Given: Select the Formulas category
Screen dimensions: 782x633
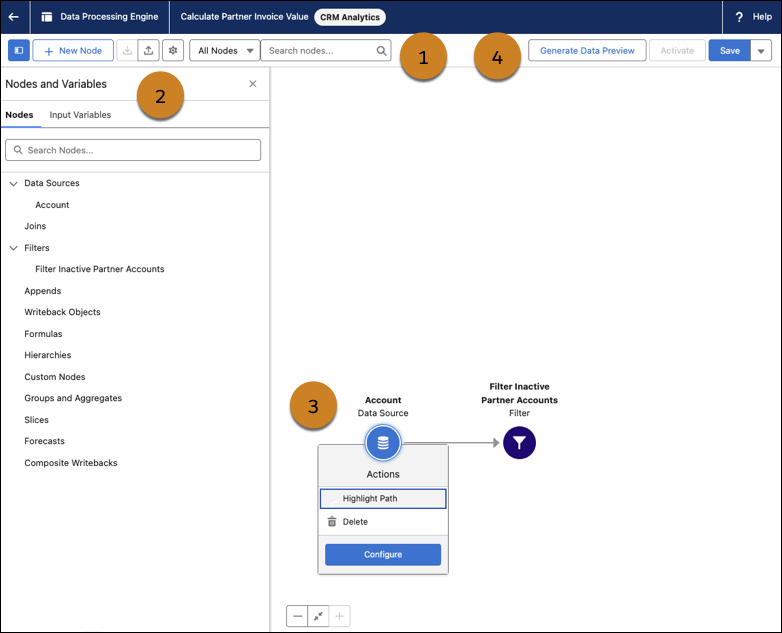Looking at the screenshot, I should tap(43, 334).
